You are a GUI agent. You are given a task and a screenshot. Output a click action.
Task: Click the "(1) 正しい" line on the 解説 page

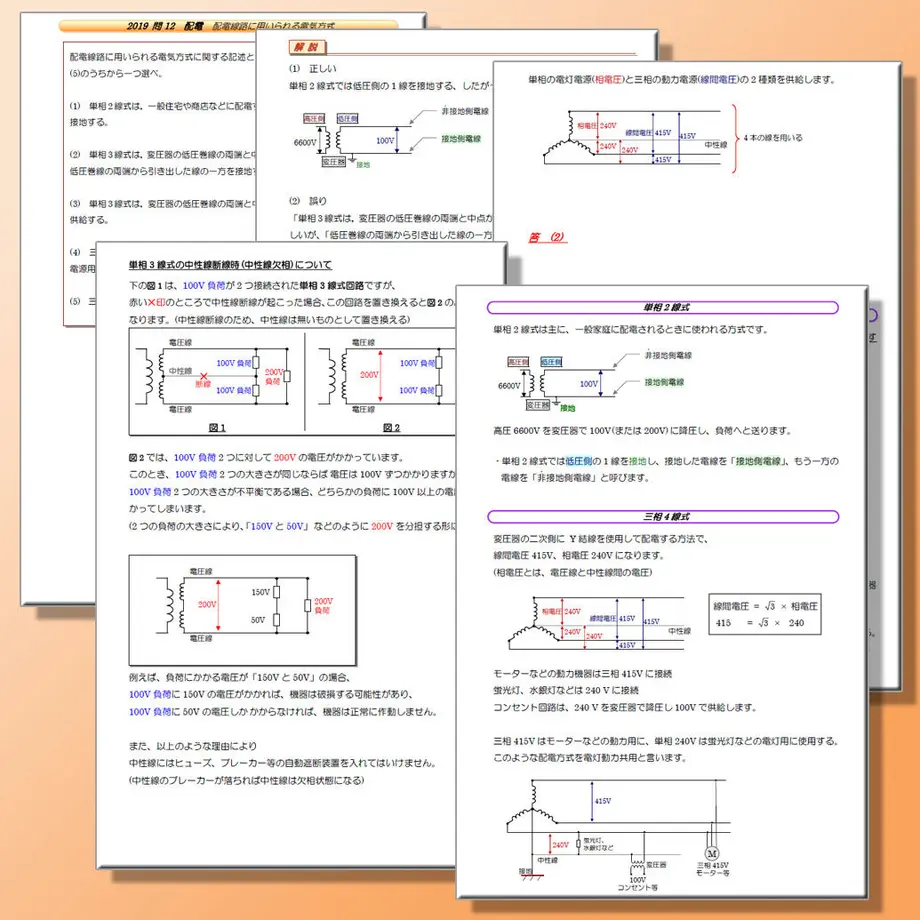(312, 69)
